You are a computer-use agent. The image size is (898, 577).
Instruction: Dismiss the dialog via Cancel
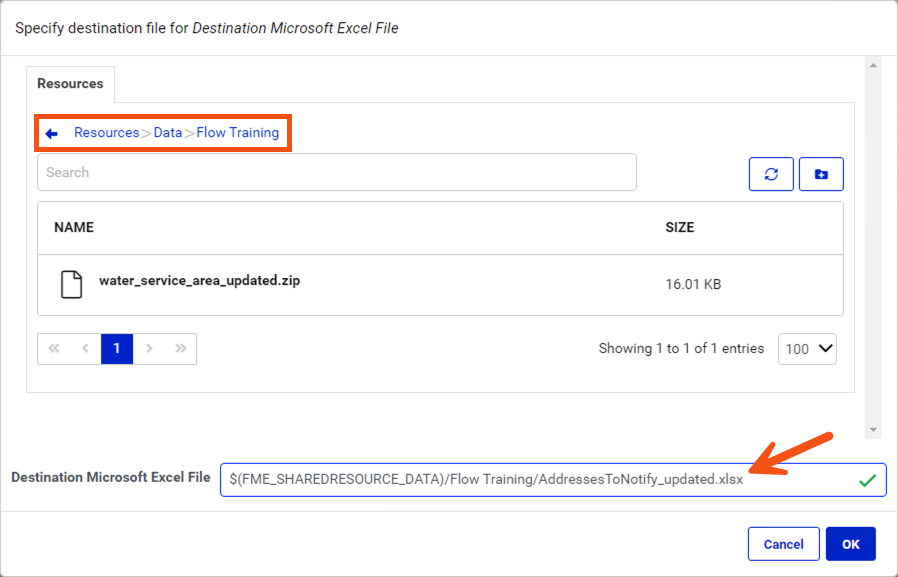pos(784,543)
